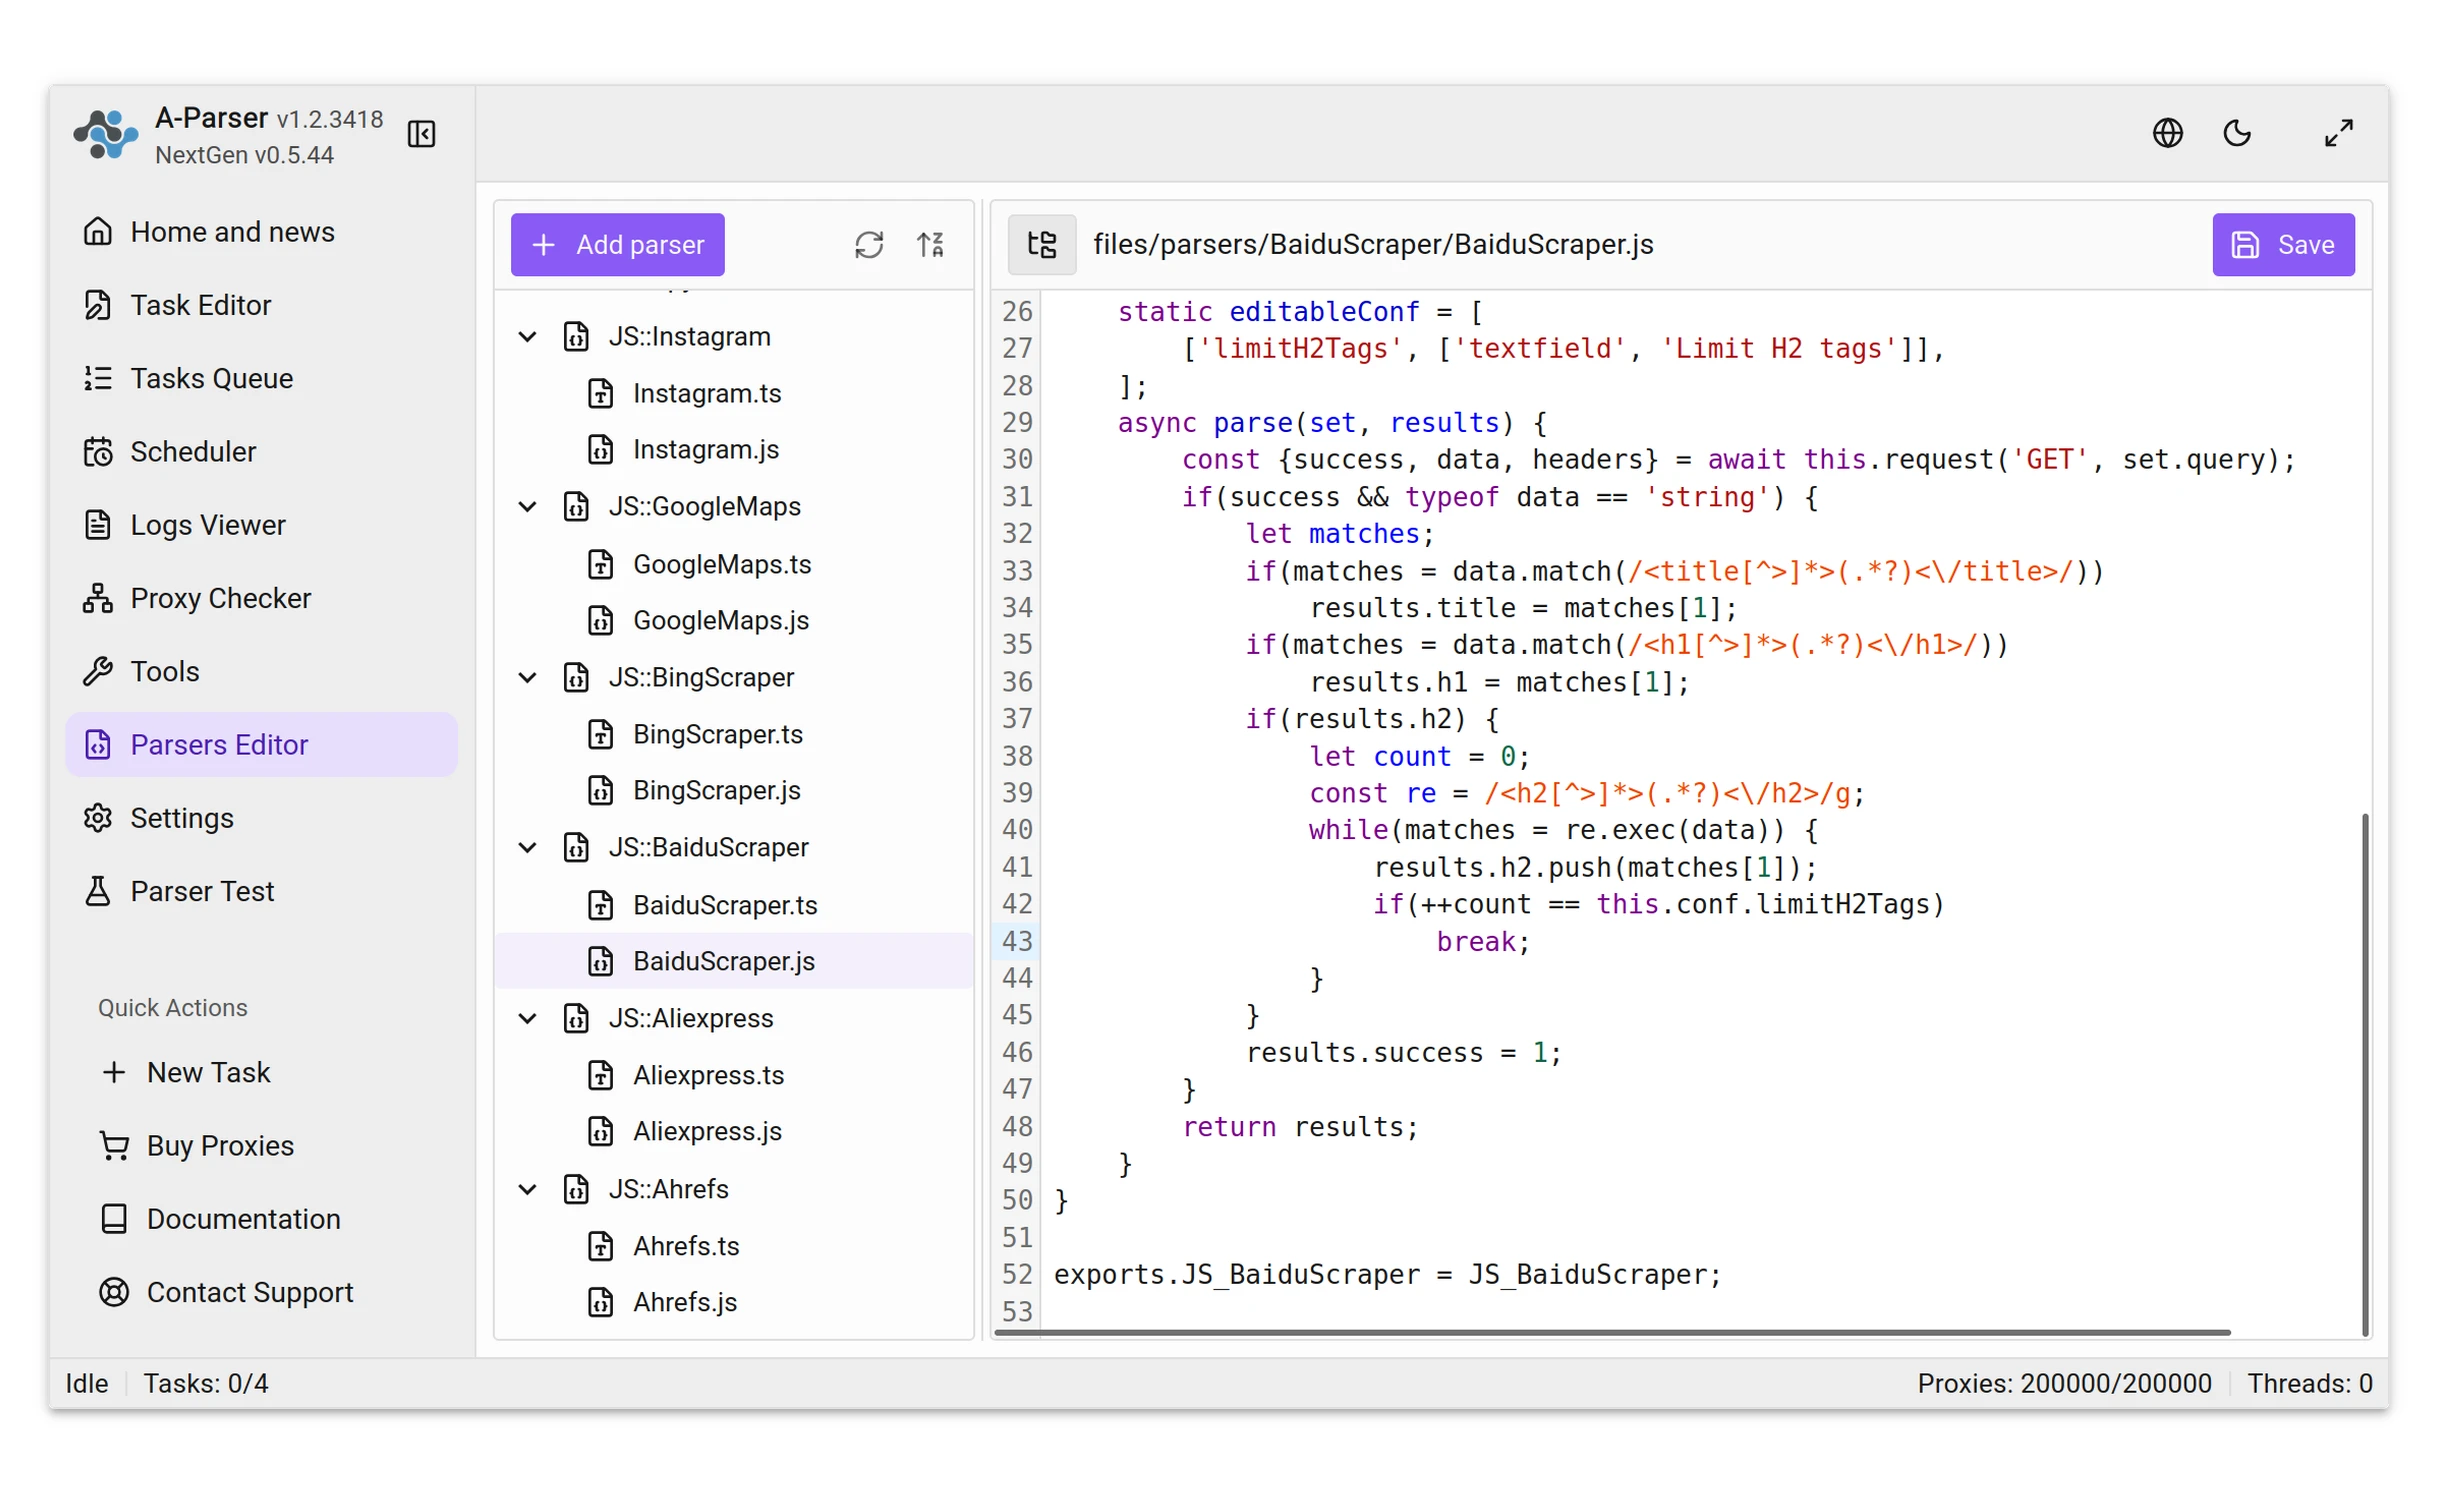Enter fullscreen with the expand arrows icon
The height and width of the screenshot is (1494, 2438).
click(2337, 133)
